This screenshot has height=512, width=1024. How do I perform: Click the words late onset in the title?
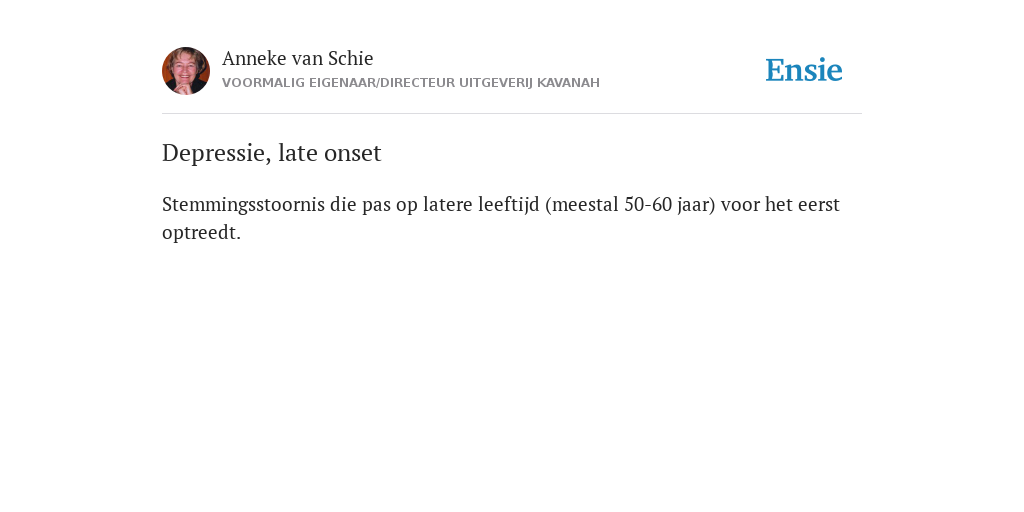click(330, 153)
